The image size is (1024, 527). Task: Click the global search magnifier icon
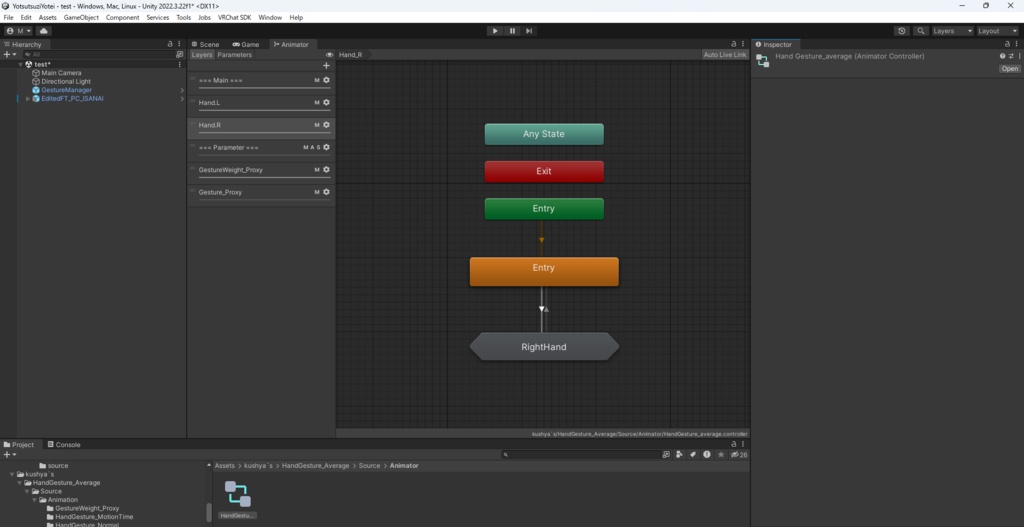921,31
